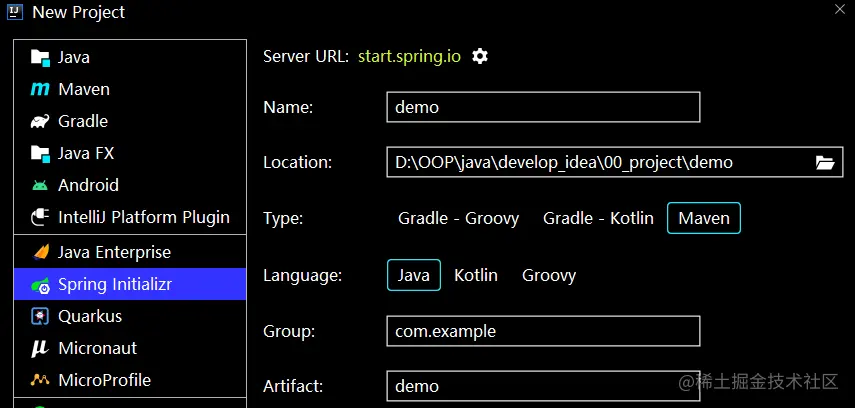Click the Java FX folder icon
This screenshot has height=408, width=855.
click(40, 153)
